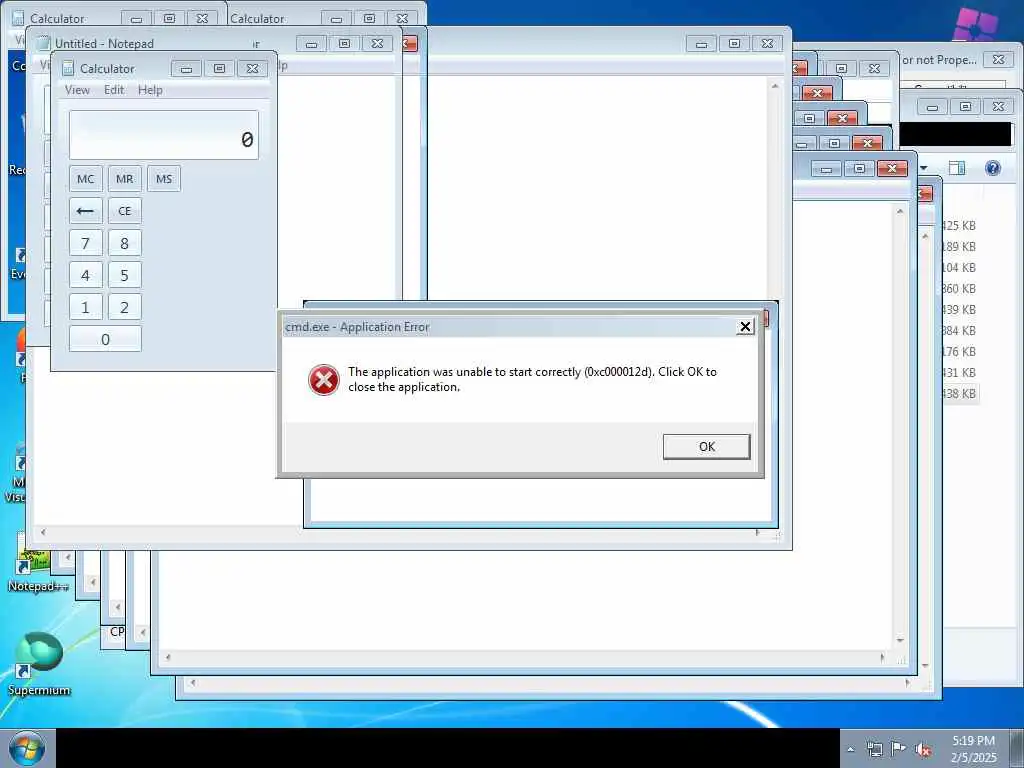This screenshot has height=768, width=1024.
Task: Click OK in the cmd.exe error dialog
Action: pyautogui.click(x=707, y=447)
